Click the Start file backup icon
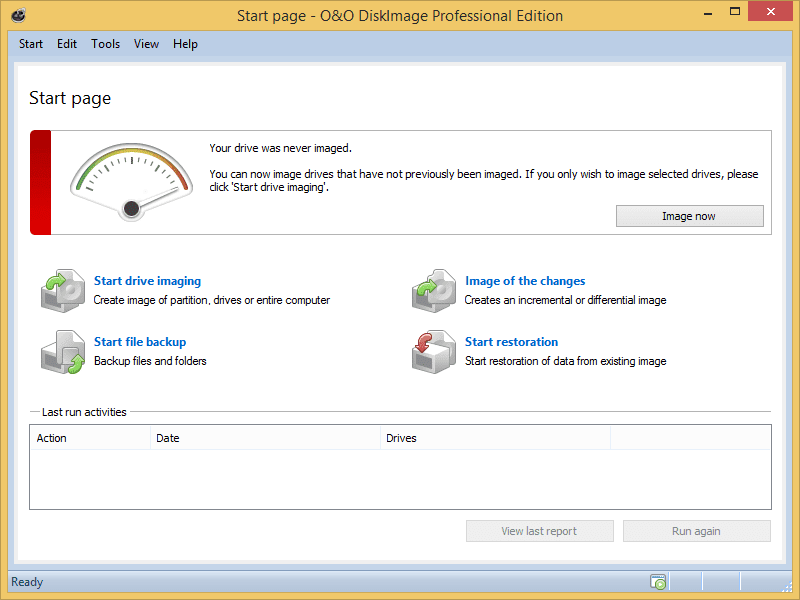800x600 pixels. (63, 352)
